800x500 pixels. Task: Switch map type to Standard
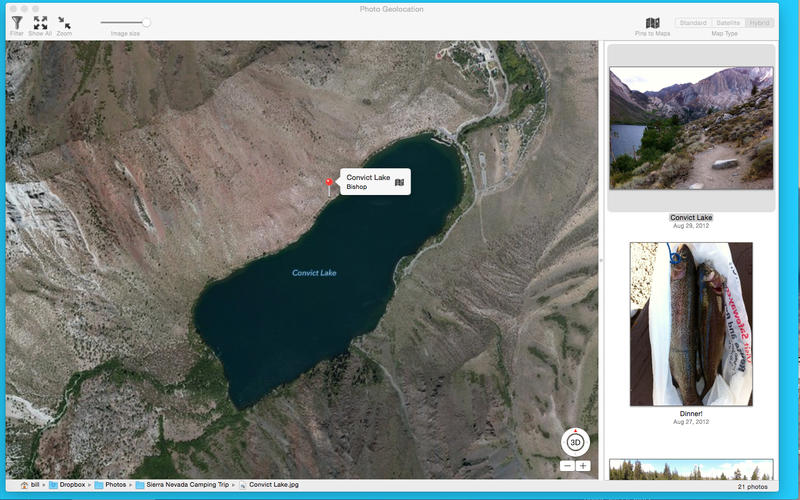click(x=692, y=23)
